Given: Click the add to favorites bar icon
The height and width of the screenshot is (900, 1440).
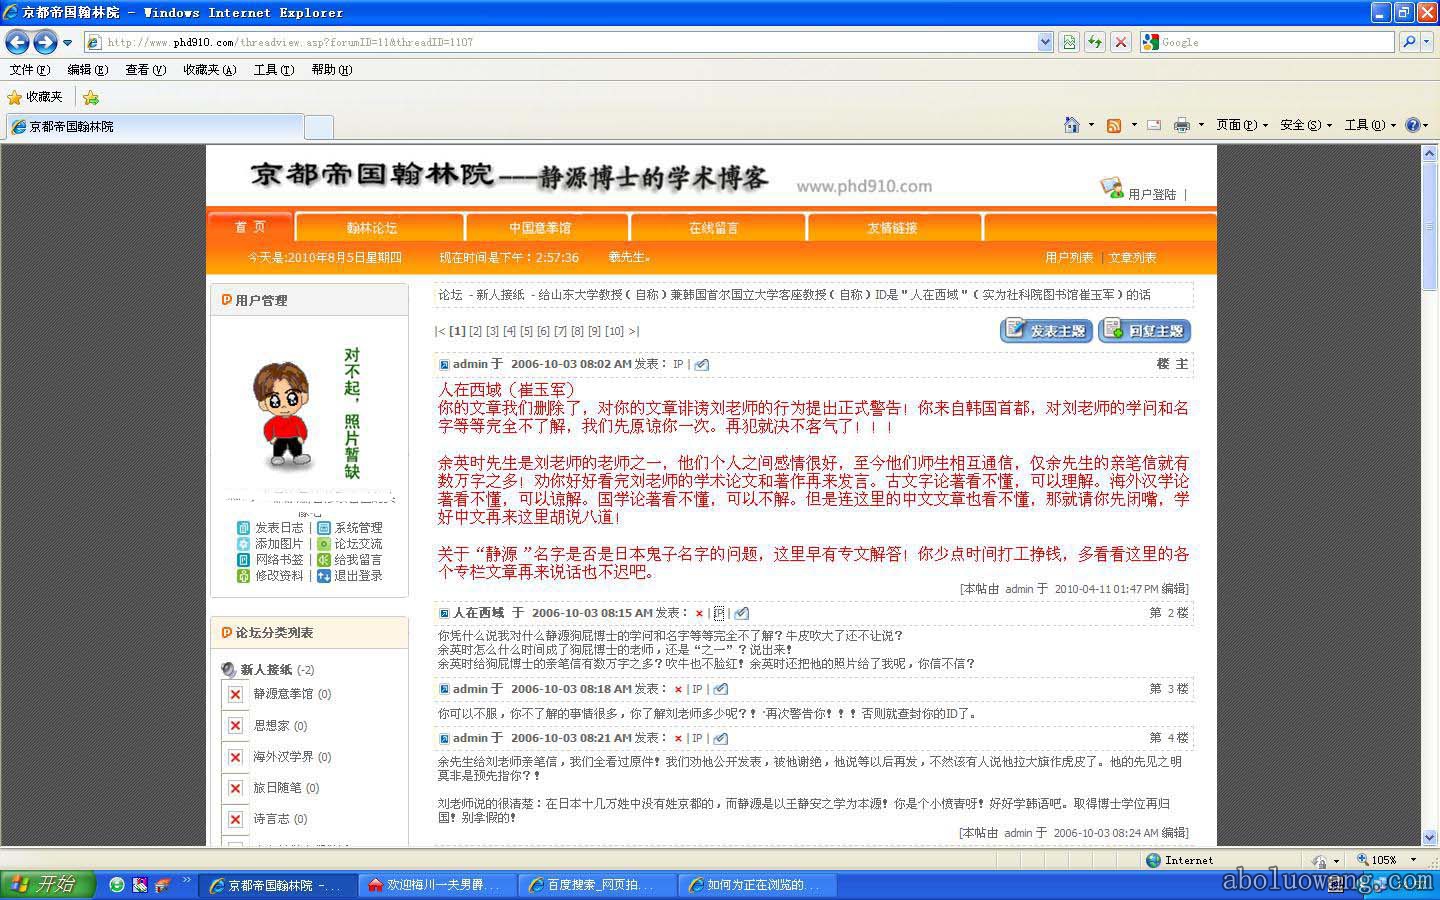Looking at the screenshot, I should pos(91,97).
